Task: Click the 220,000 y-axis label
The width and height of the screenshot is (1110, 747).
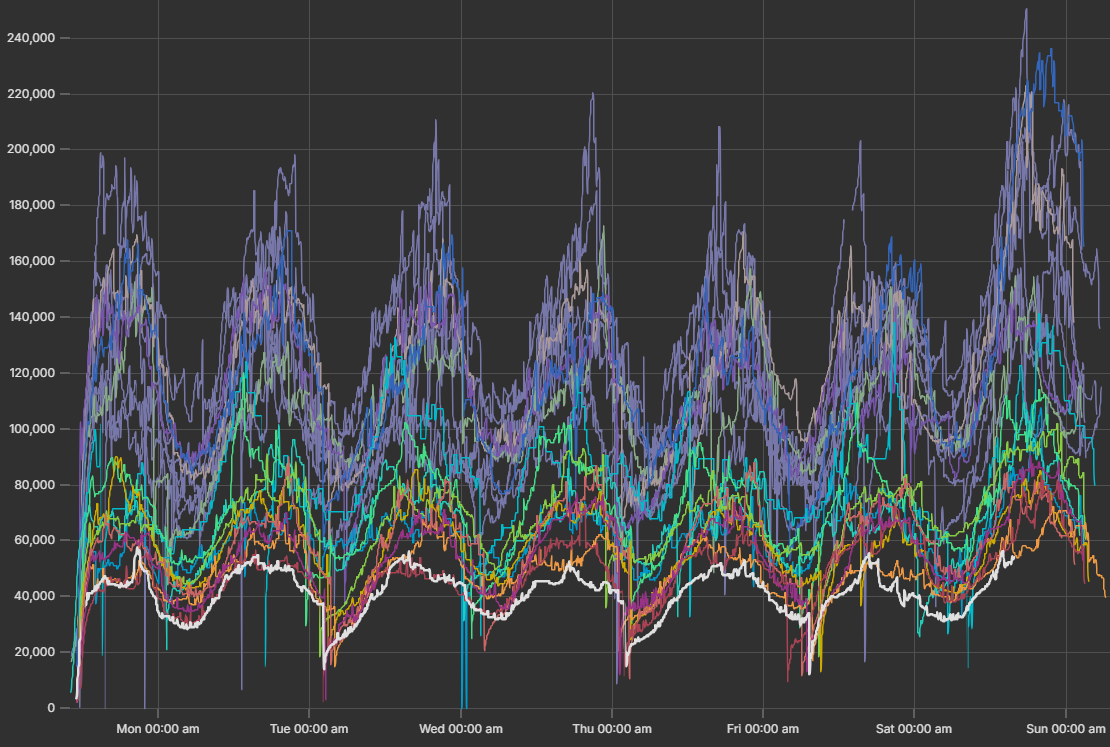Action: pos(31,93)
